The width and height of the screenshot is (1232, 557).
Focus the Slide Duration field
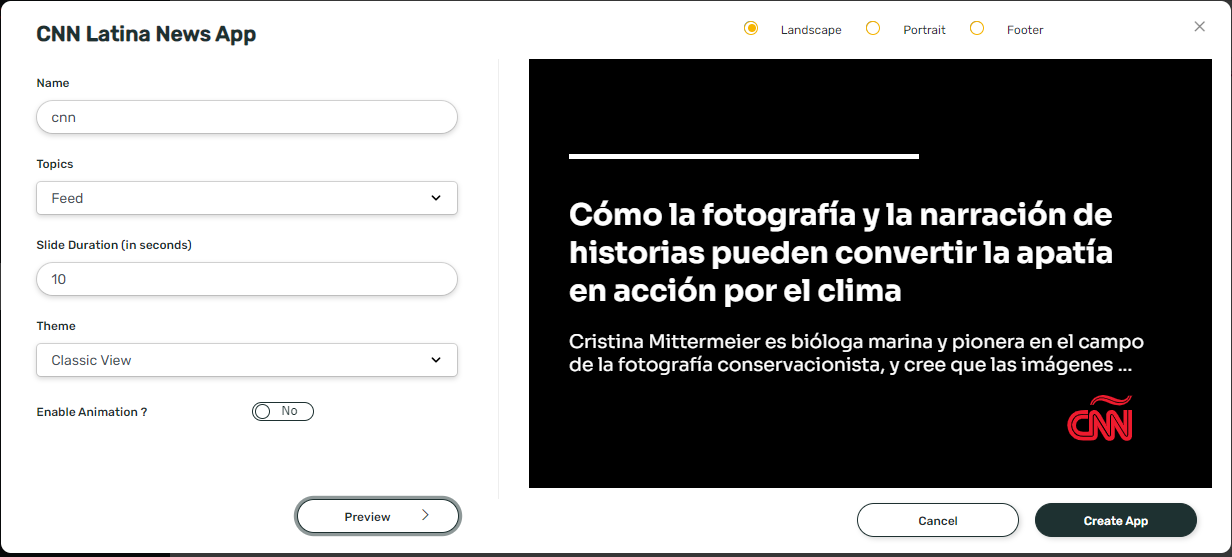tap(247, 279)
